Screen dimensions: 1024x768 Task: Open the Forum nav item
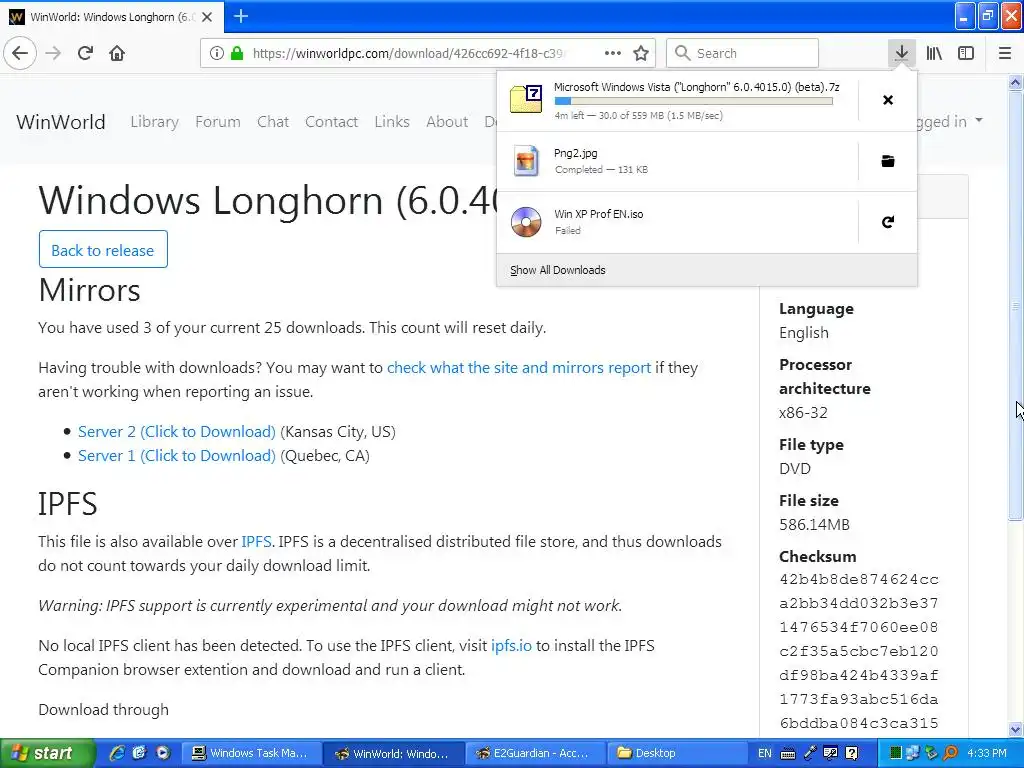[217, 121]
